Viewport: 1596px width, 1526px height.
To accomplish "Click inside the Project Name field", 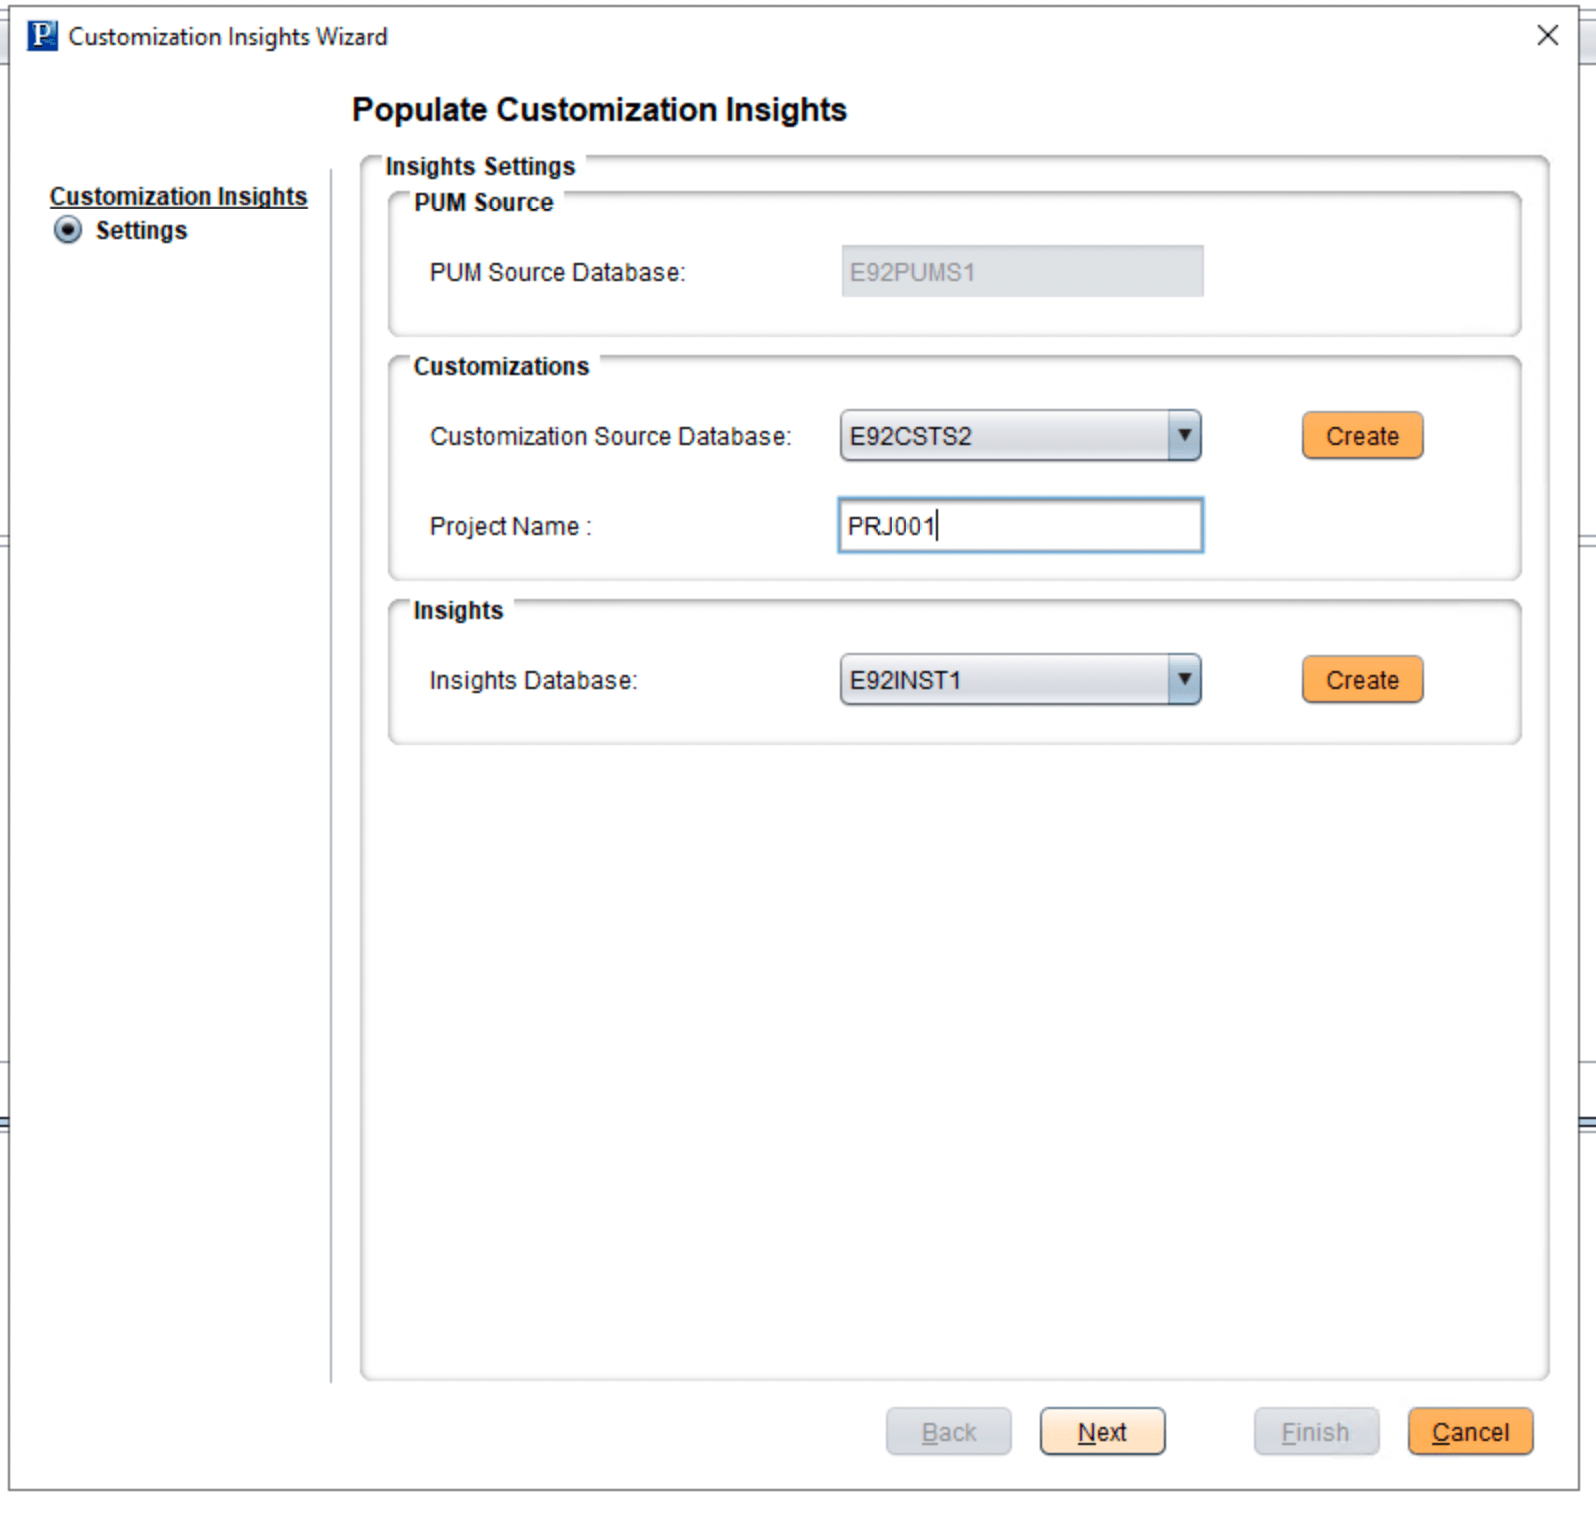I will pyautogui.click(x=1020, y=525).
